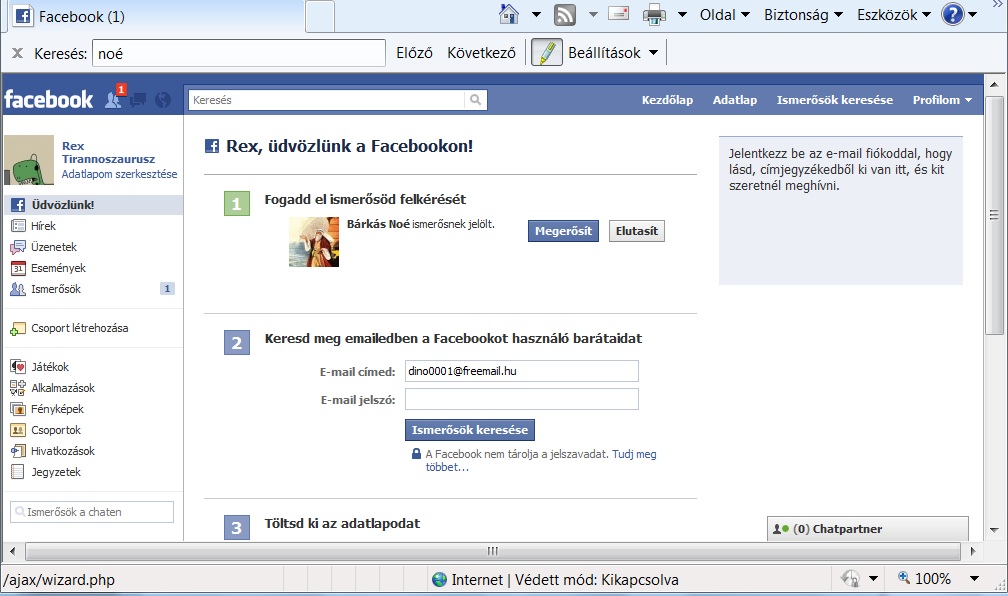
Task: Click the vertical scrollbar down arrow
Action: click(994, 530)
